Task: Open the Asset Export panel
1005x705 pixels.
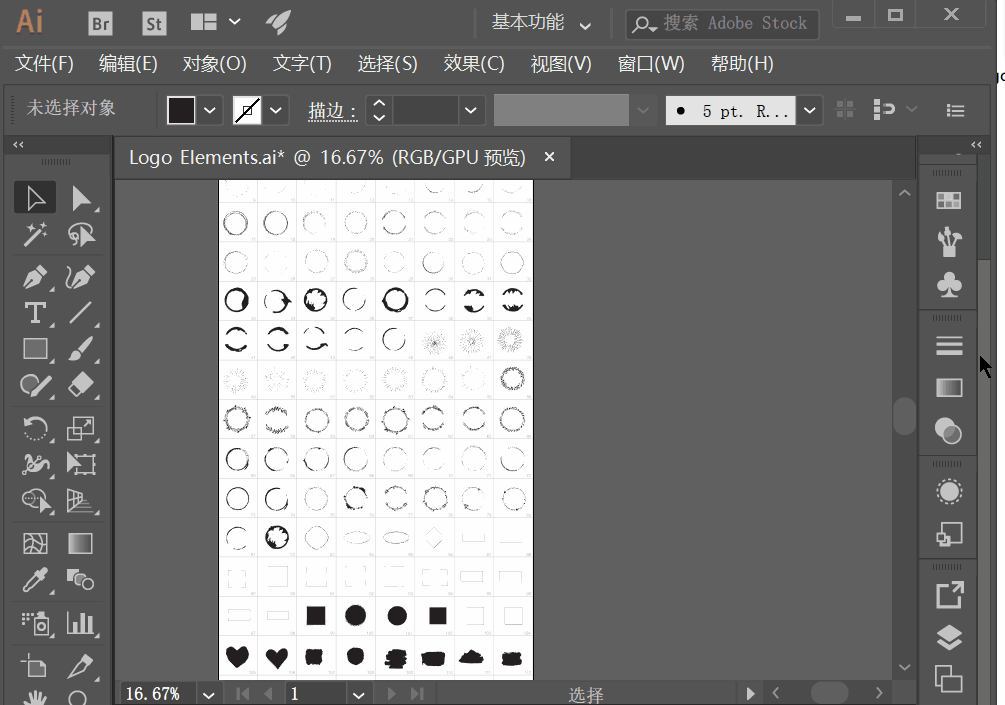Action: (x=949, y=595)
